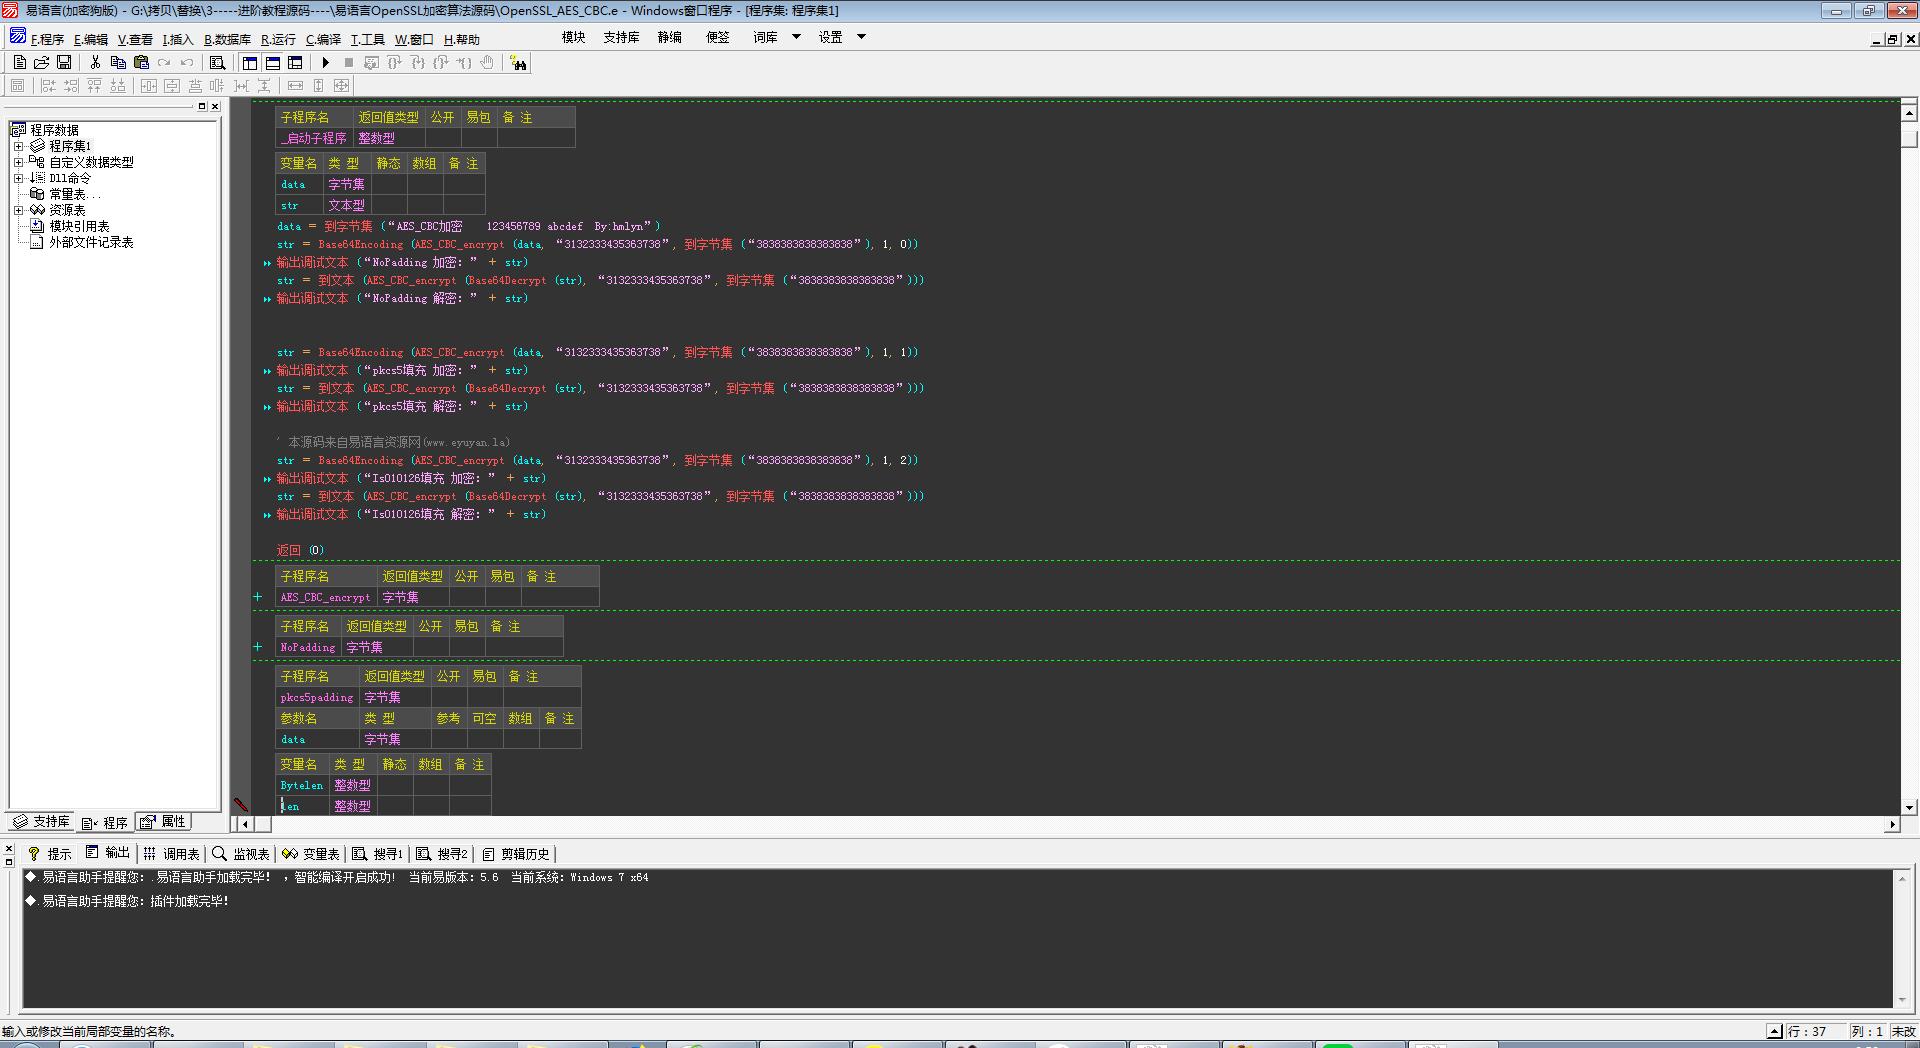
Task: Toggle the left work panel layout icon
Action: tap(250, 62)
